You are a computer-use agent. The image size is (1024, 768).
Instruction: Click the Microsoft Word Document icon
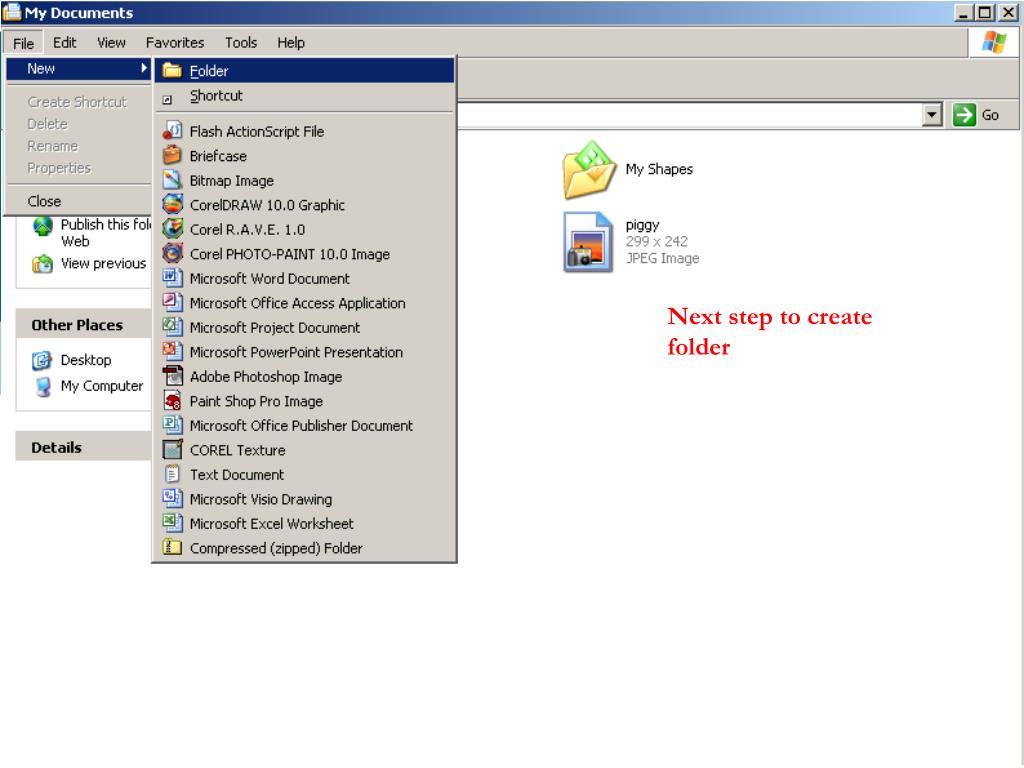coord(172,278)
